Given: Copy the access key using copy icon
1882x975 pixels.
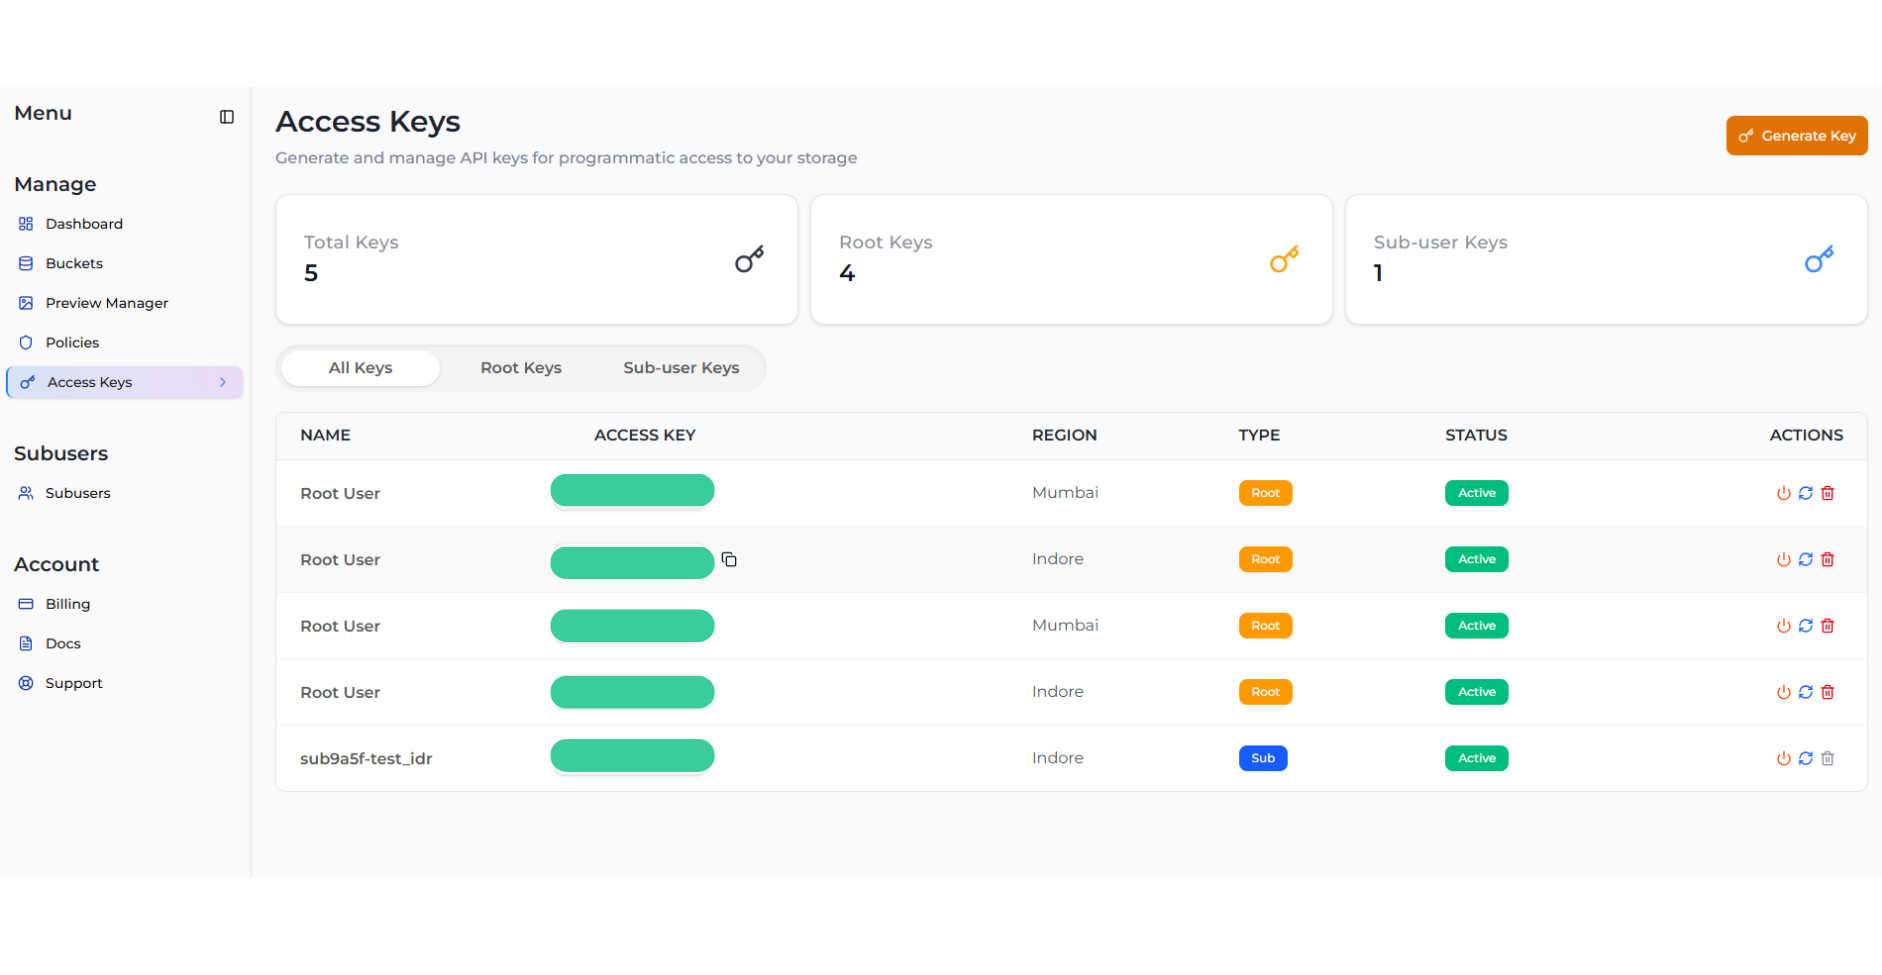Looking at the screenshot, I should (x=729, y=559).
